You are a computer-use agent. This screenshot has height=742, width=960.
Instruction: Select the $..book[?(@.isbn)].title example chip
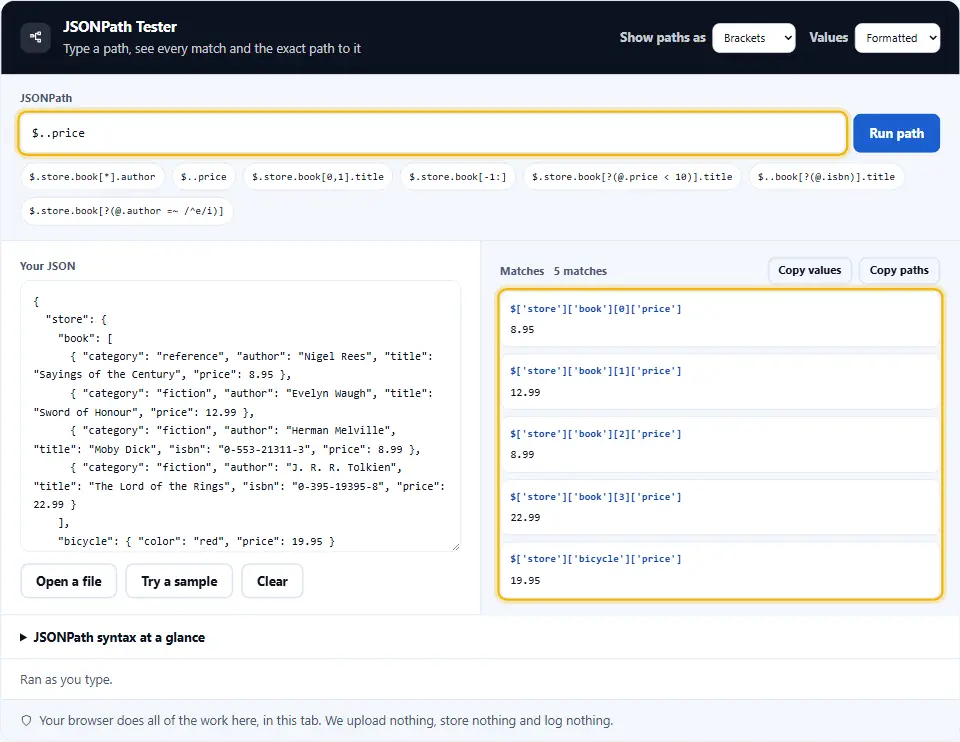click(x=826, y=177)
